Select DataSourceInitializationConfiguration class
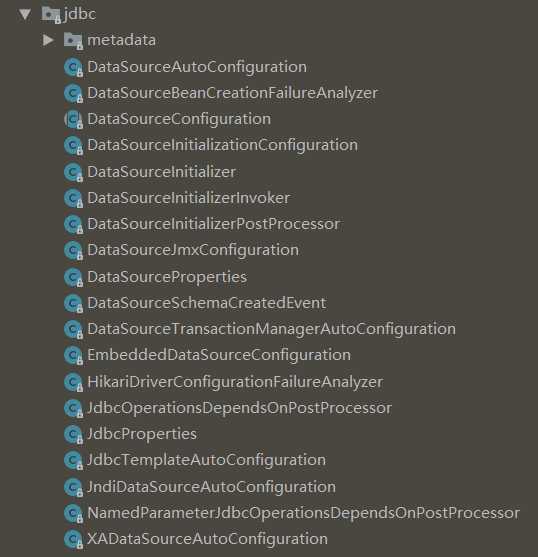 click(223, 145)
